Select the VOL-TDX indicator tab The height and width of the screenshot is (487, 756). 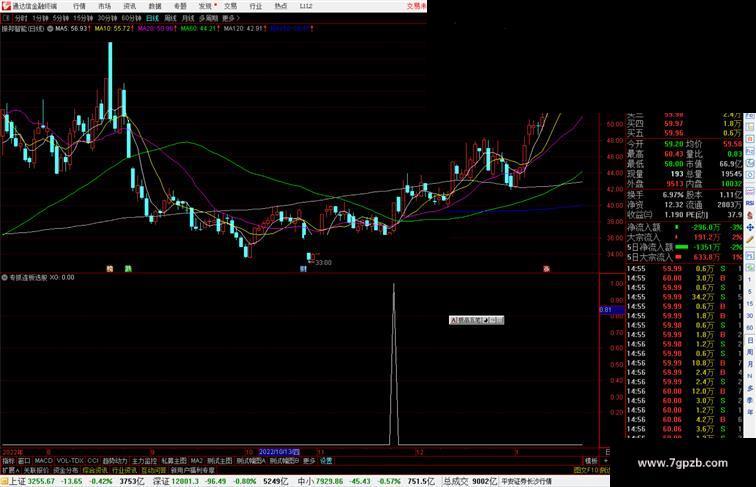(x=70, y=461)
